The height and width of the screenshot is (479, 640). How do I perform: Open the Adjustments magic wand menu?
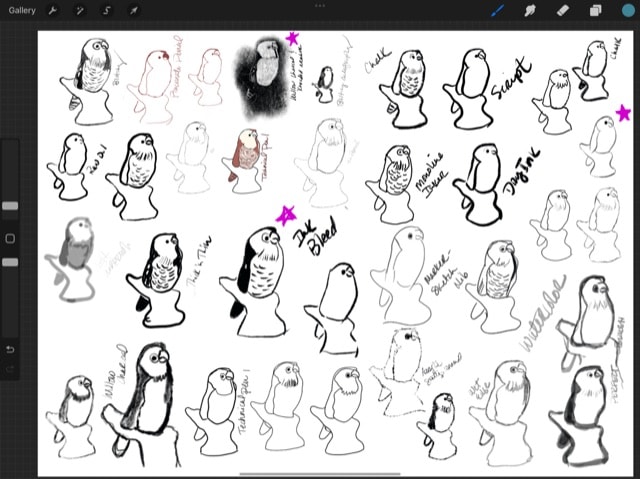tap(80, 11)
